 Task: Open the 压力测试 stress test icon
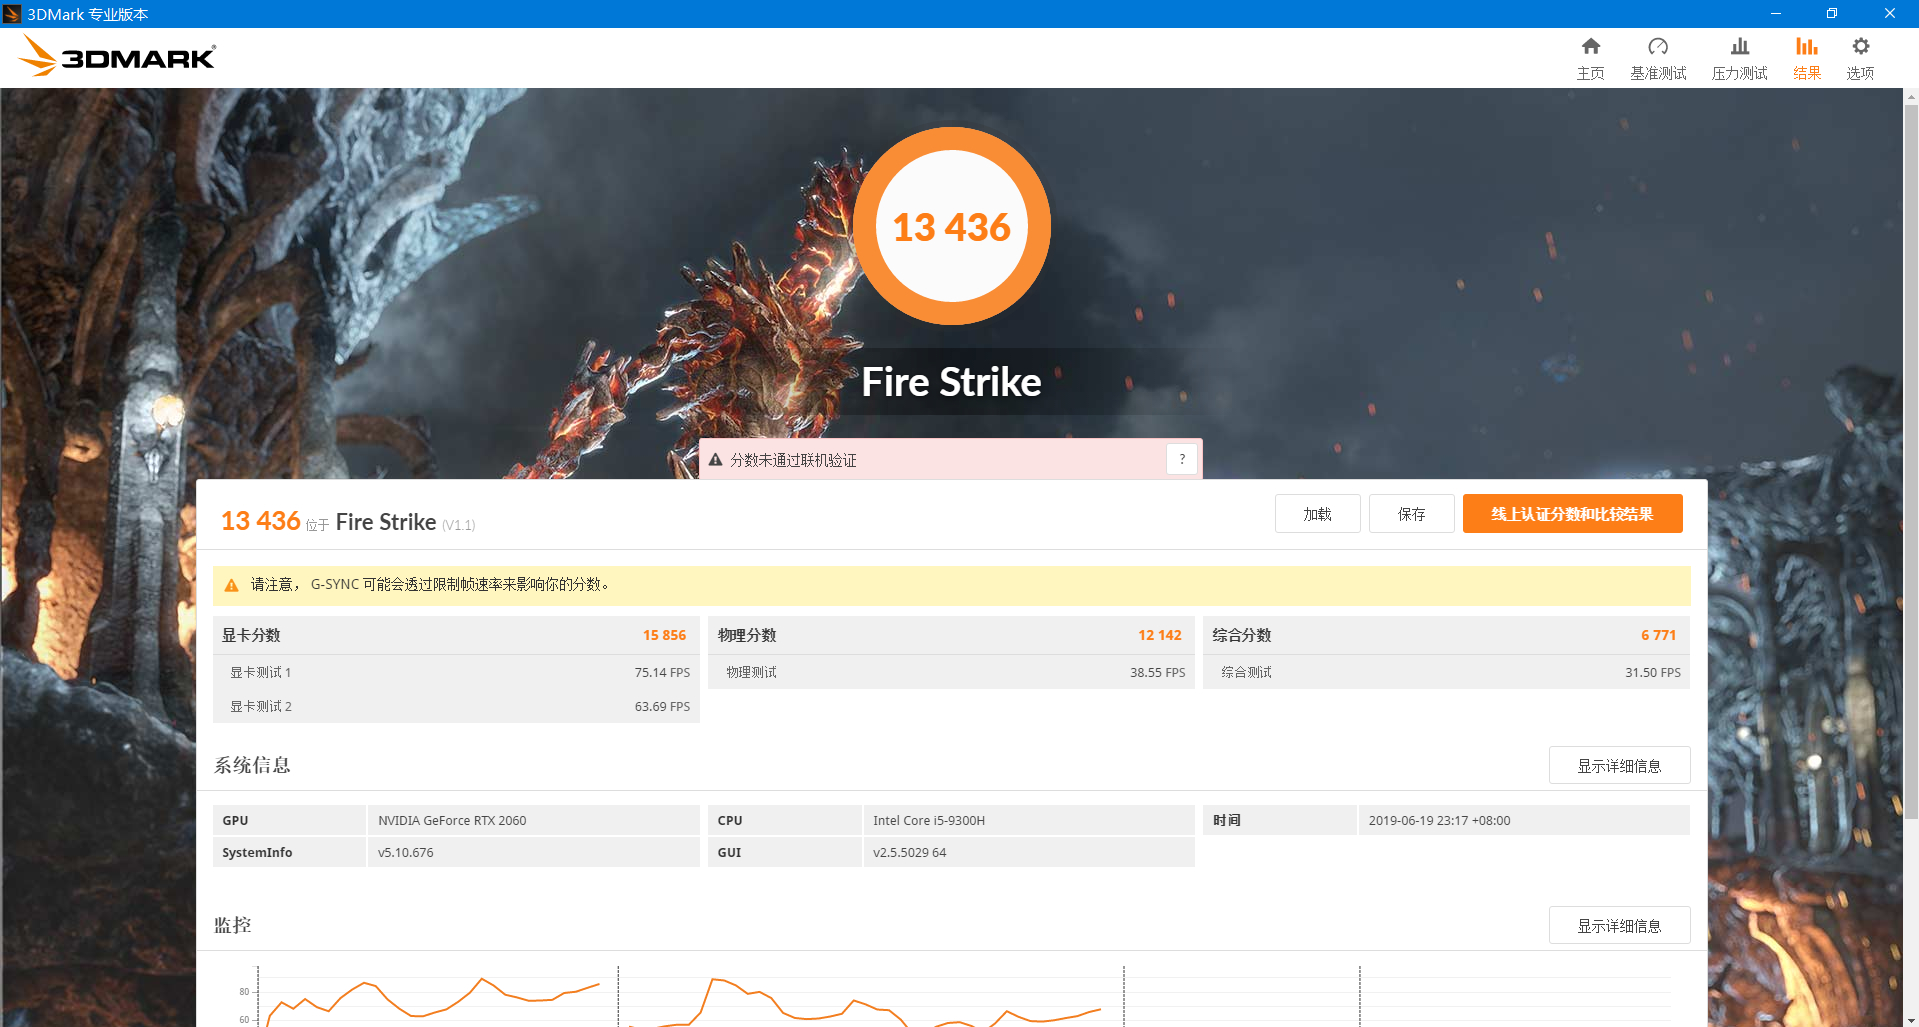1740,47
